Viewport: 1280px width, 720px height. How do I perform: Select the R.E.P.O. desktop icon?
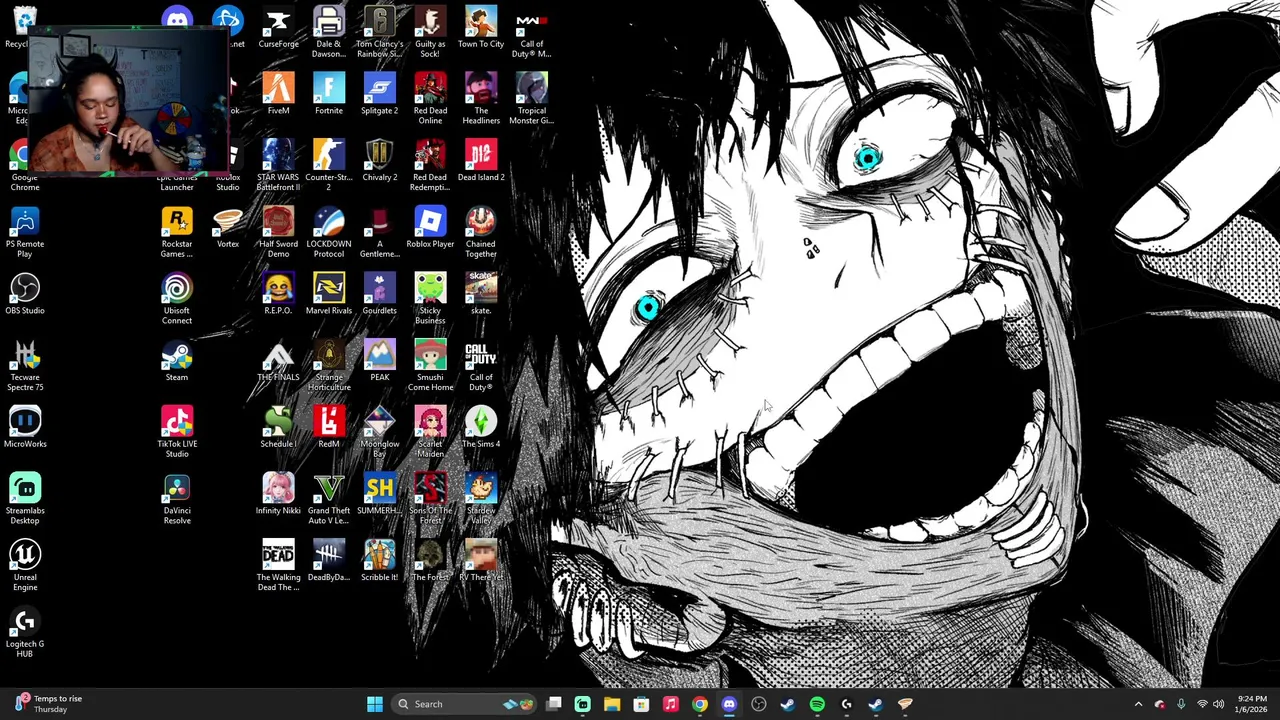[278, 295]
